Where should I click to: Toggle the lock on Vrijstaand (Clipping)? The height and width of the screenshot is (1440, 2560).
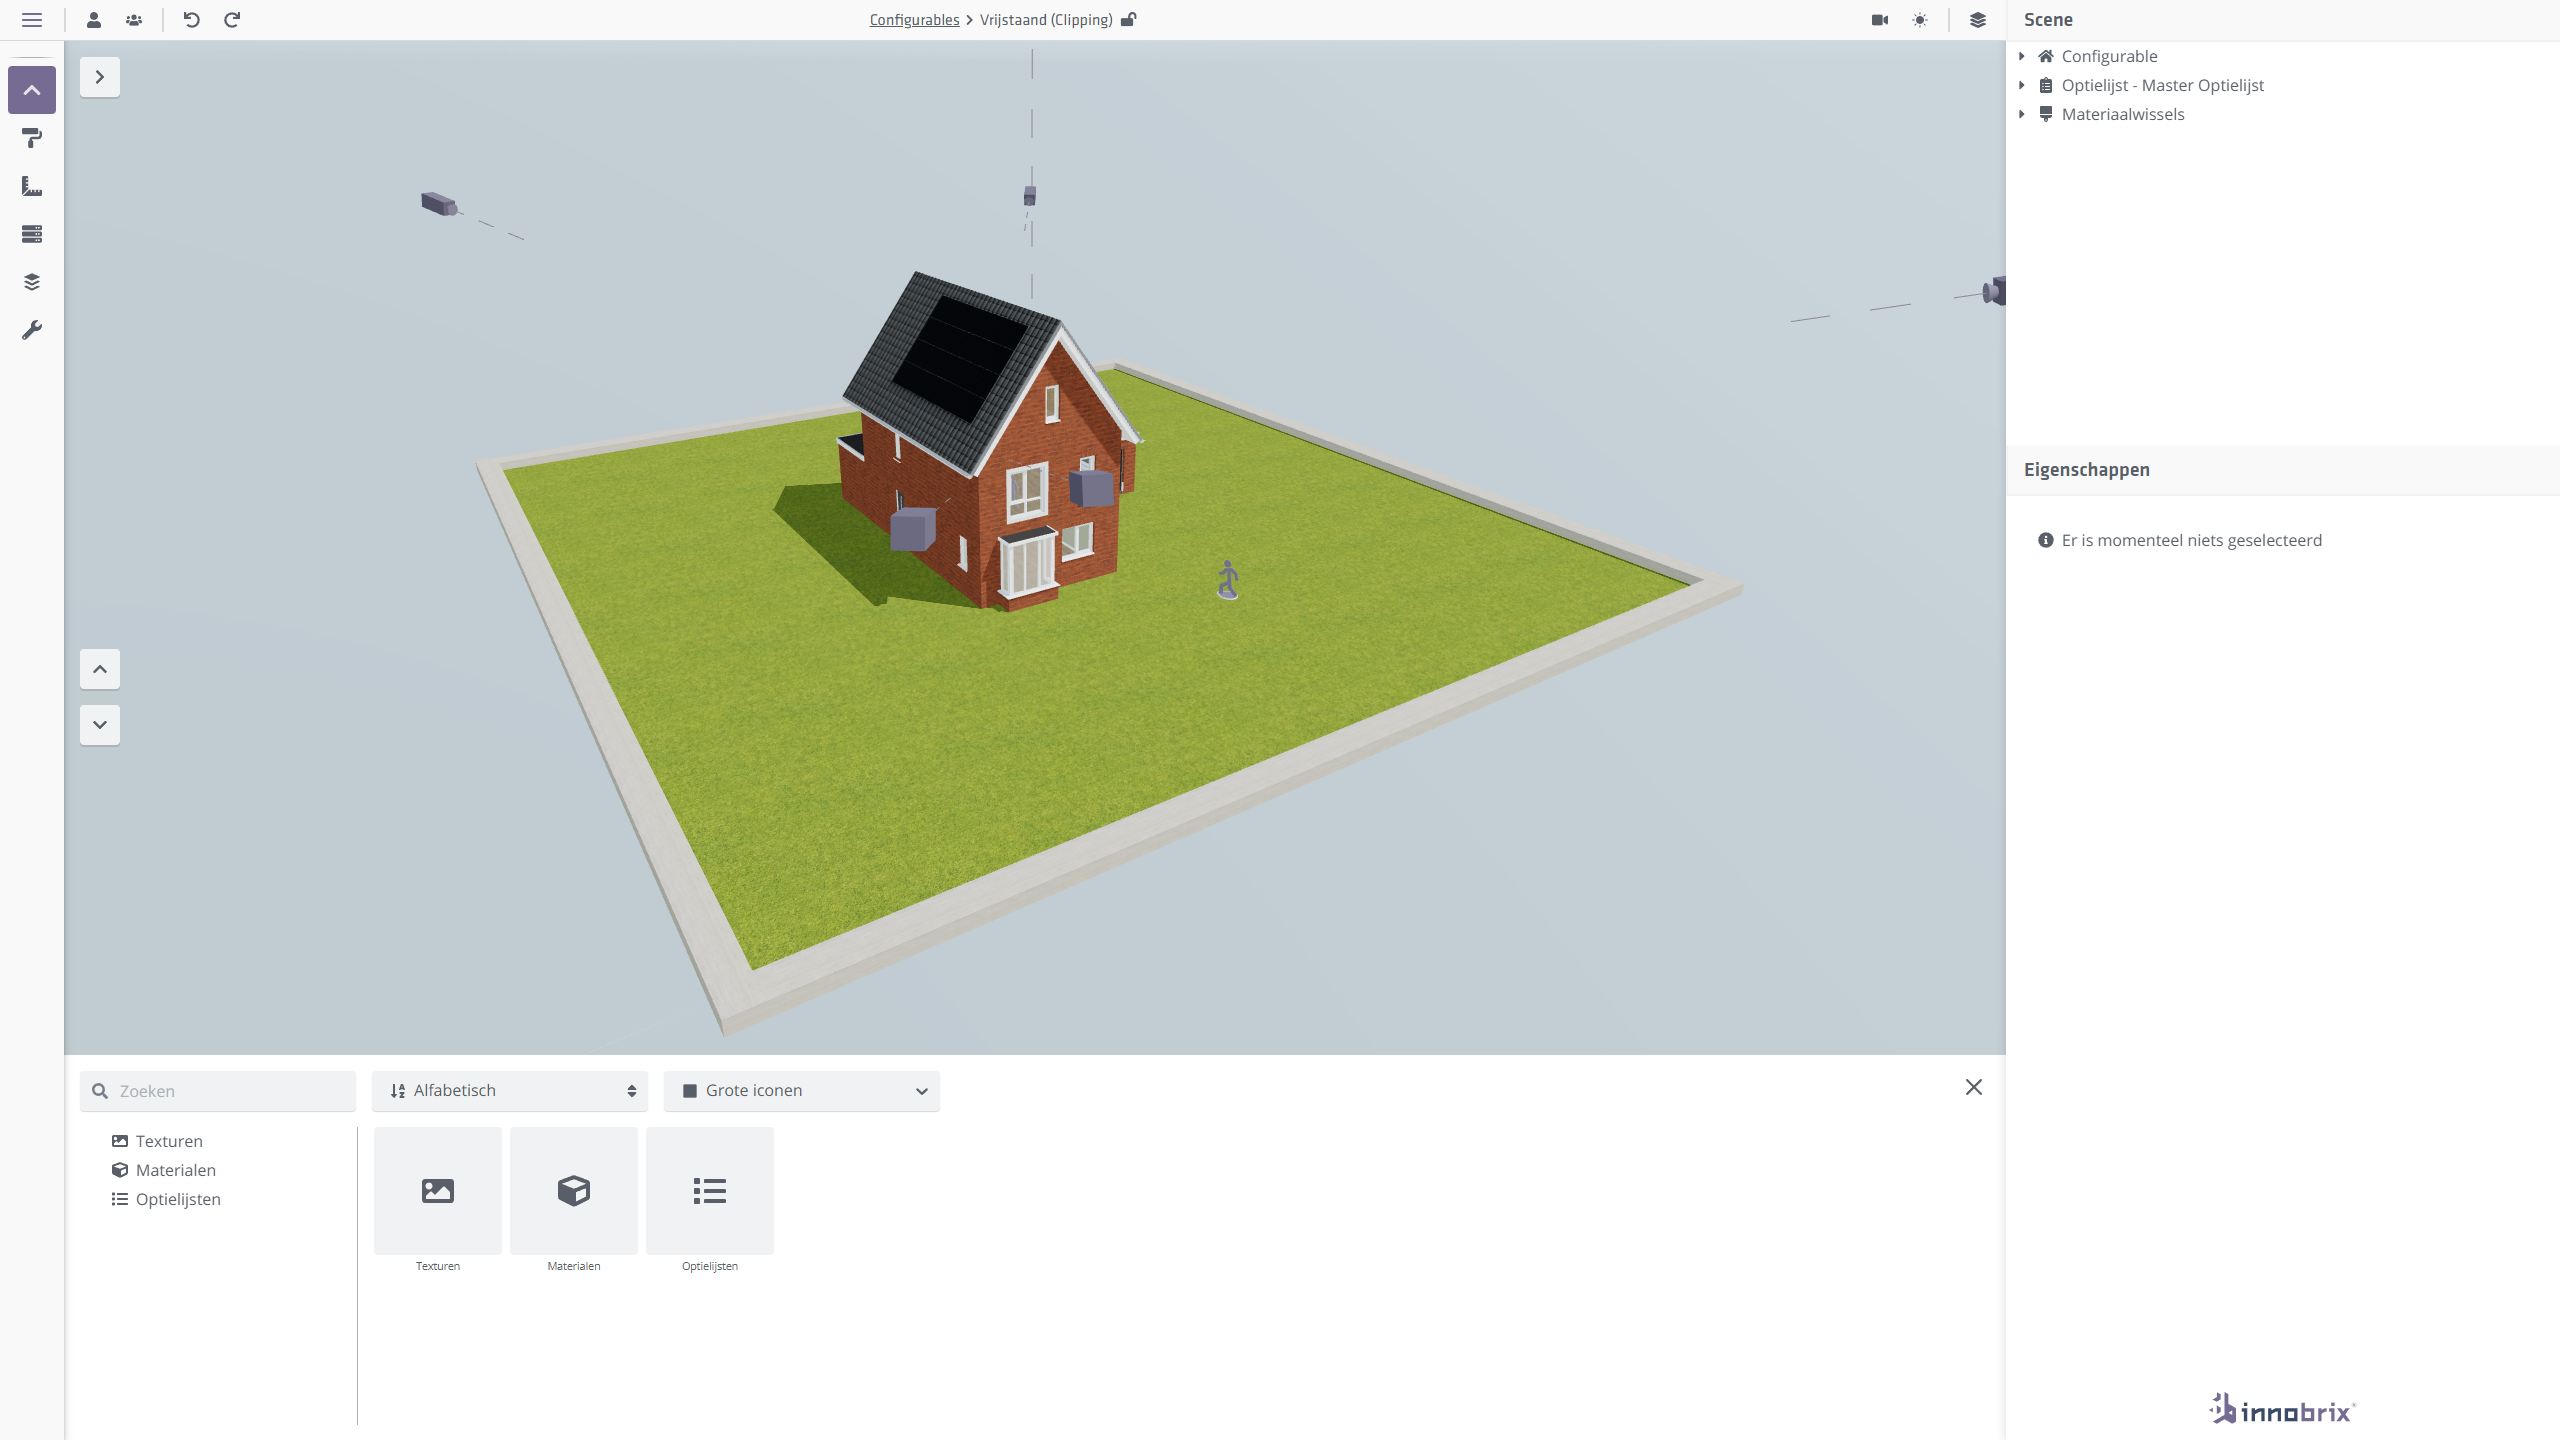coord(1128,19)
